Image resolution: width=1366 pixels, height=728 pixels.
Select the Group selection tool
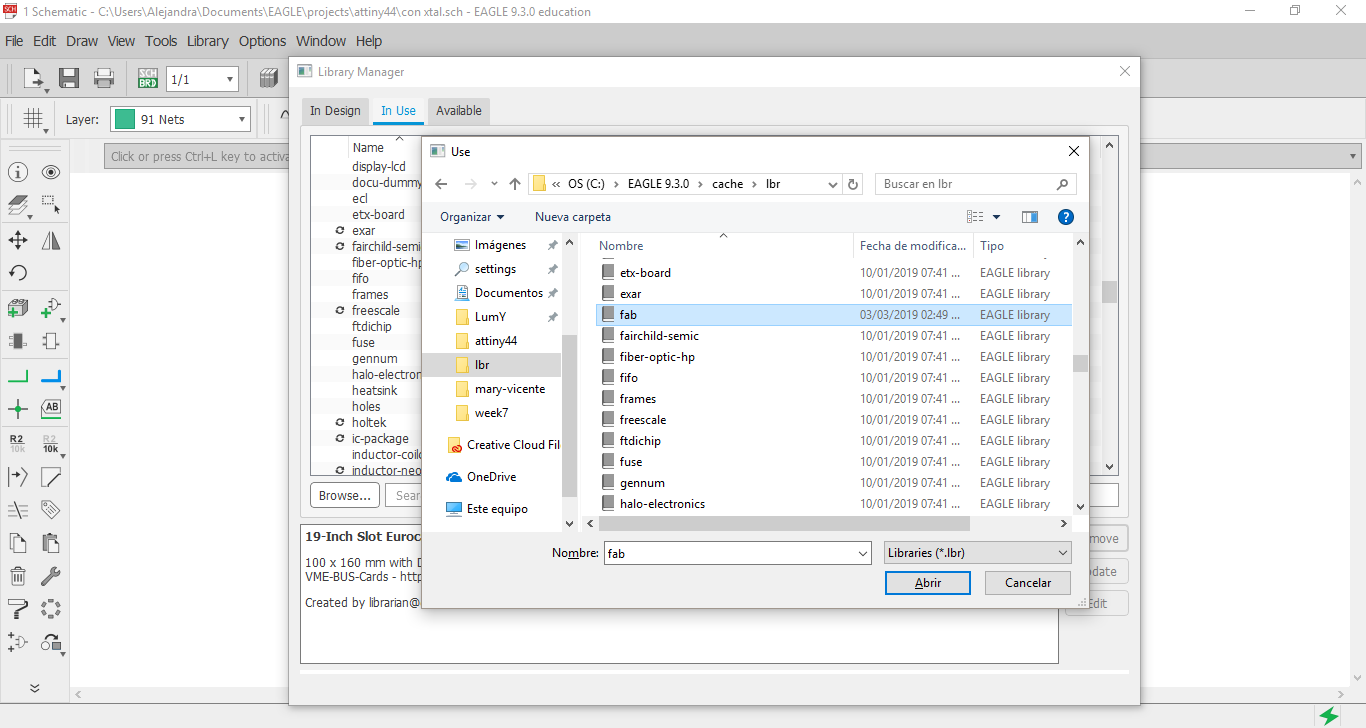coord(51,206)
